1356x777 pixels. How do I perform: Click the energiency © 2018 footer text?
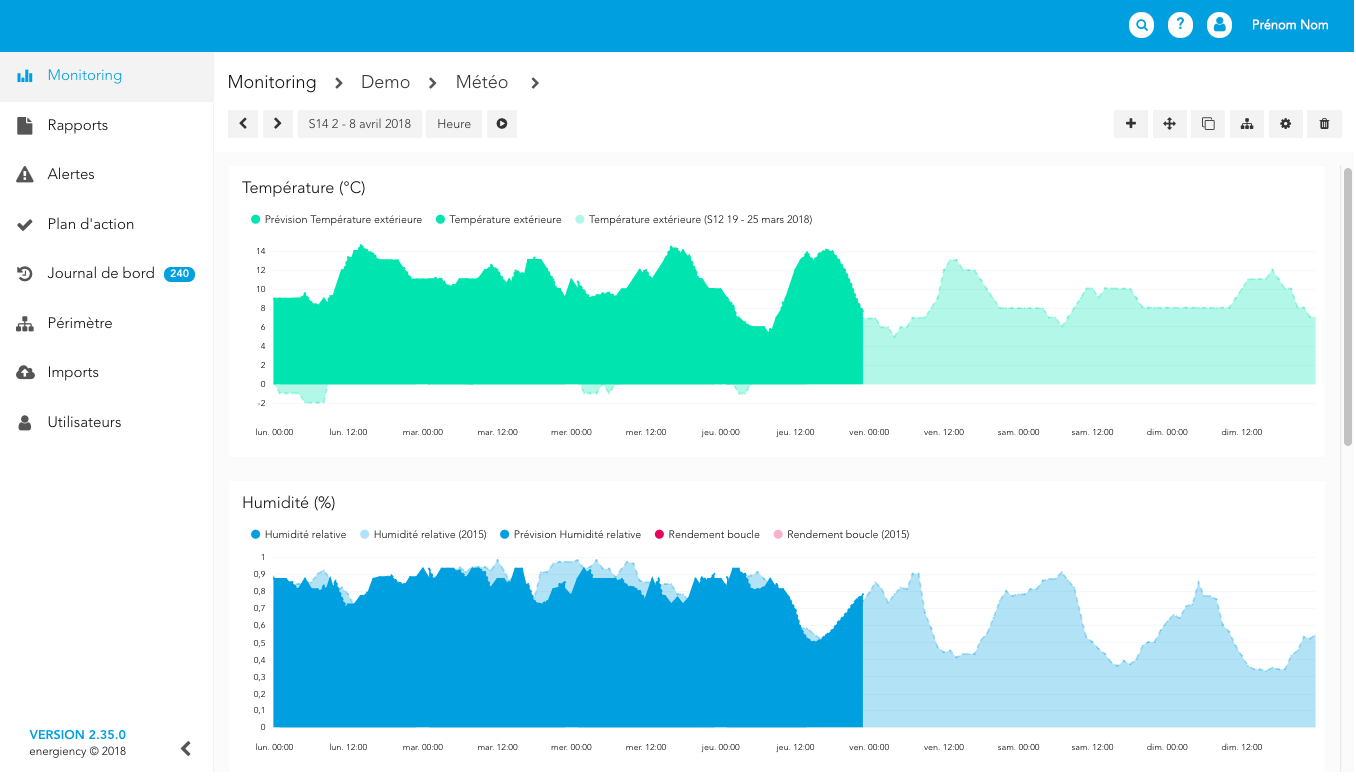pyautogui.click(x=78, y=751)
